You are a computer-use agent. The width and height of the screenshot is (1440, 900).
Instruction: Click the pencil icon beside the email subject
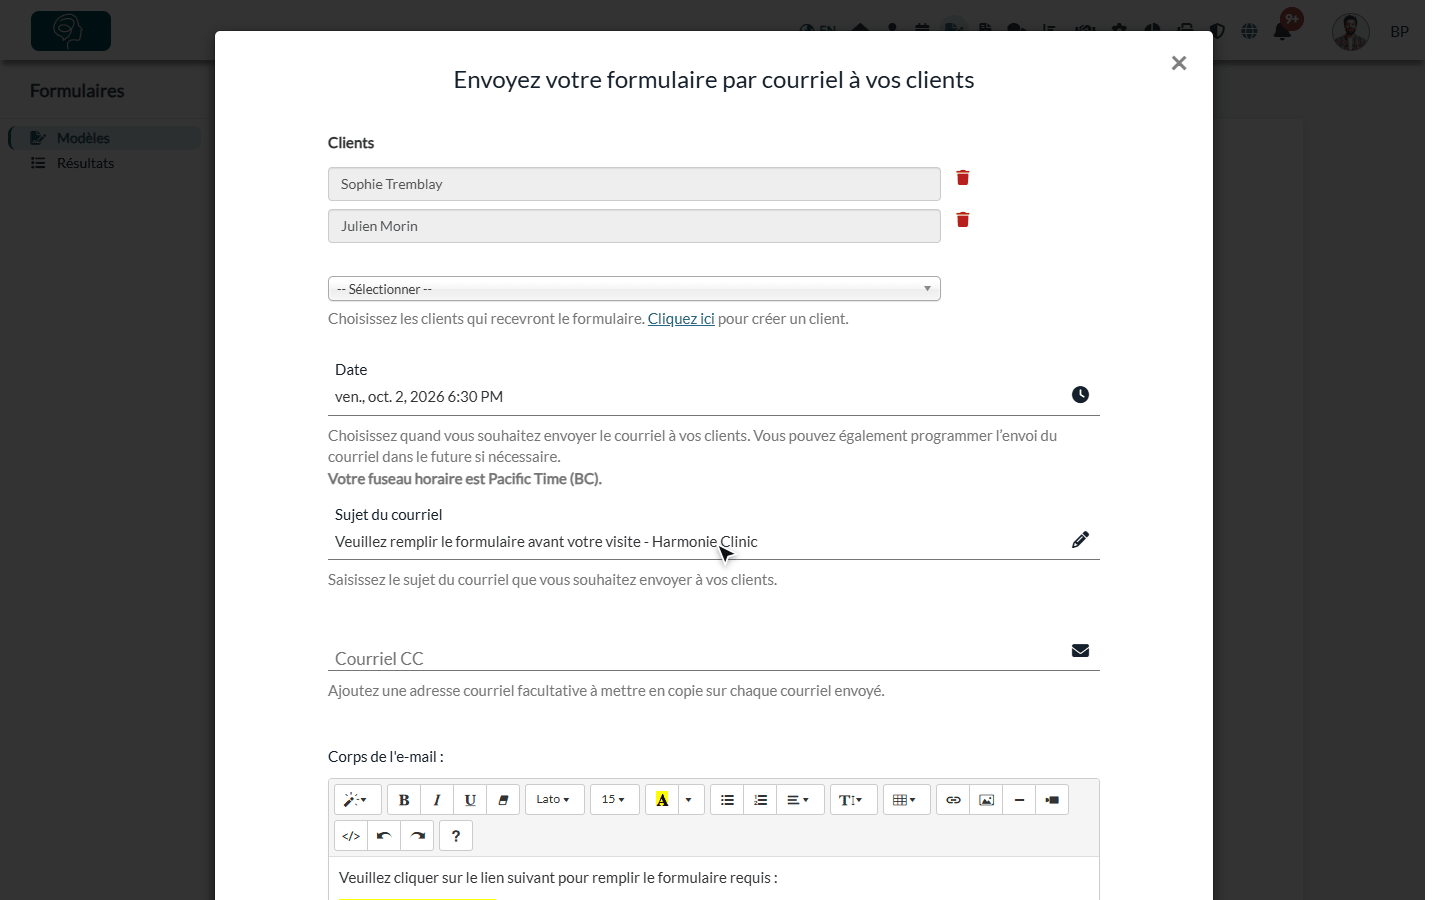pos(1080,540)
